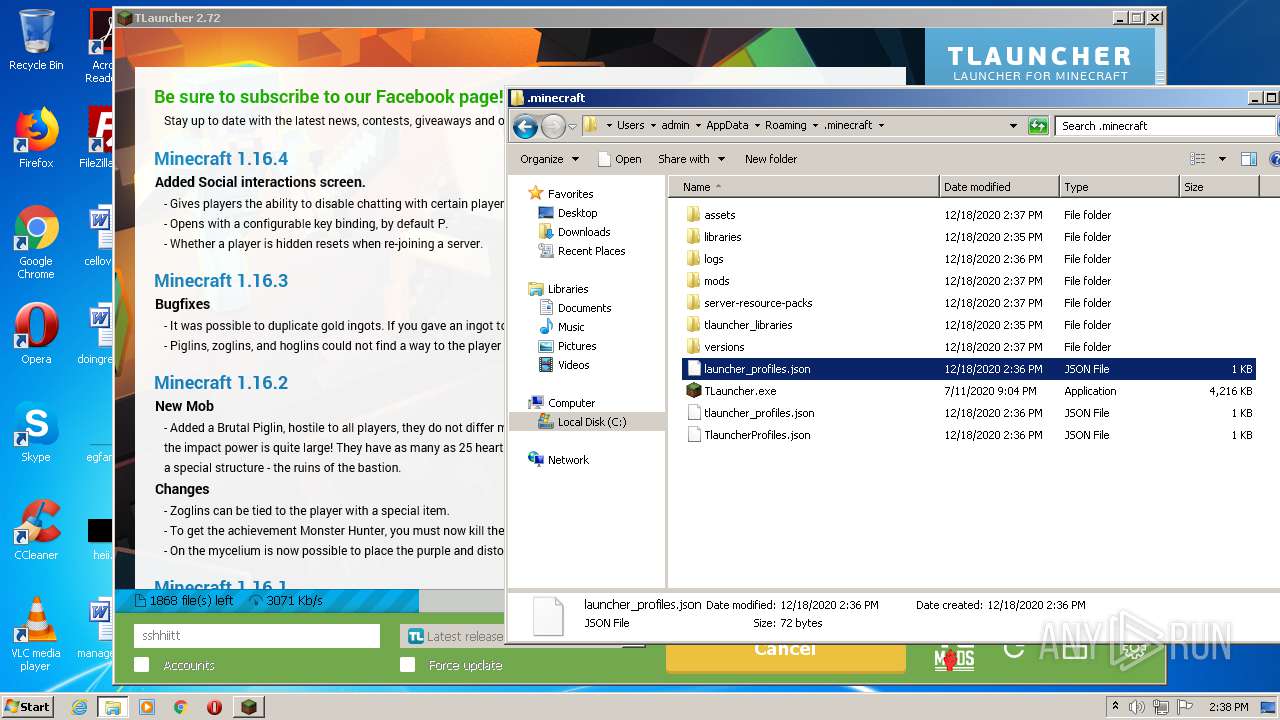
Task: Toggle the Explorer preview pane icon
Action: click(1248, 159)
